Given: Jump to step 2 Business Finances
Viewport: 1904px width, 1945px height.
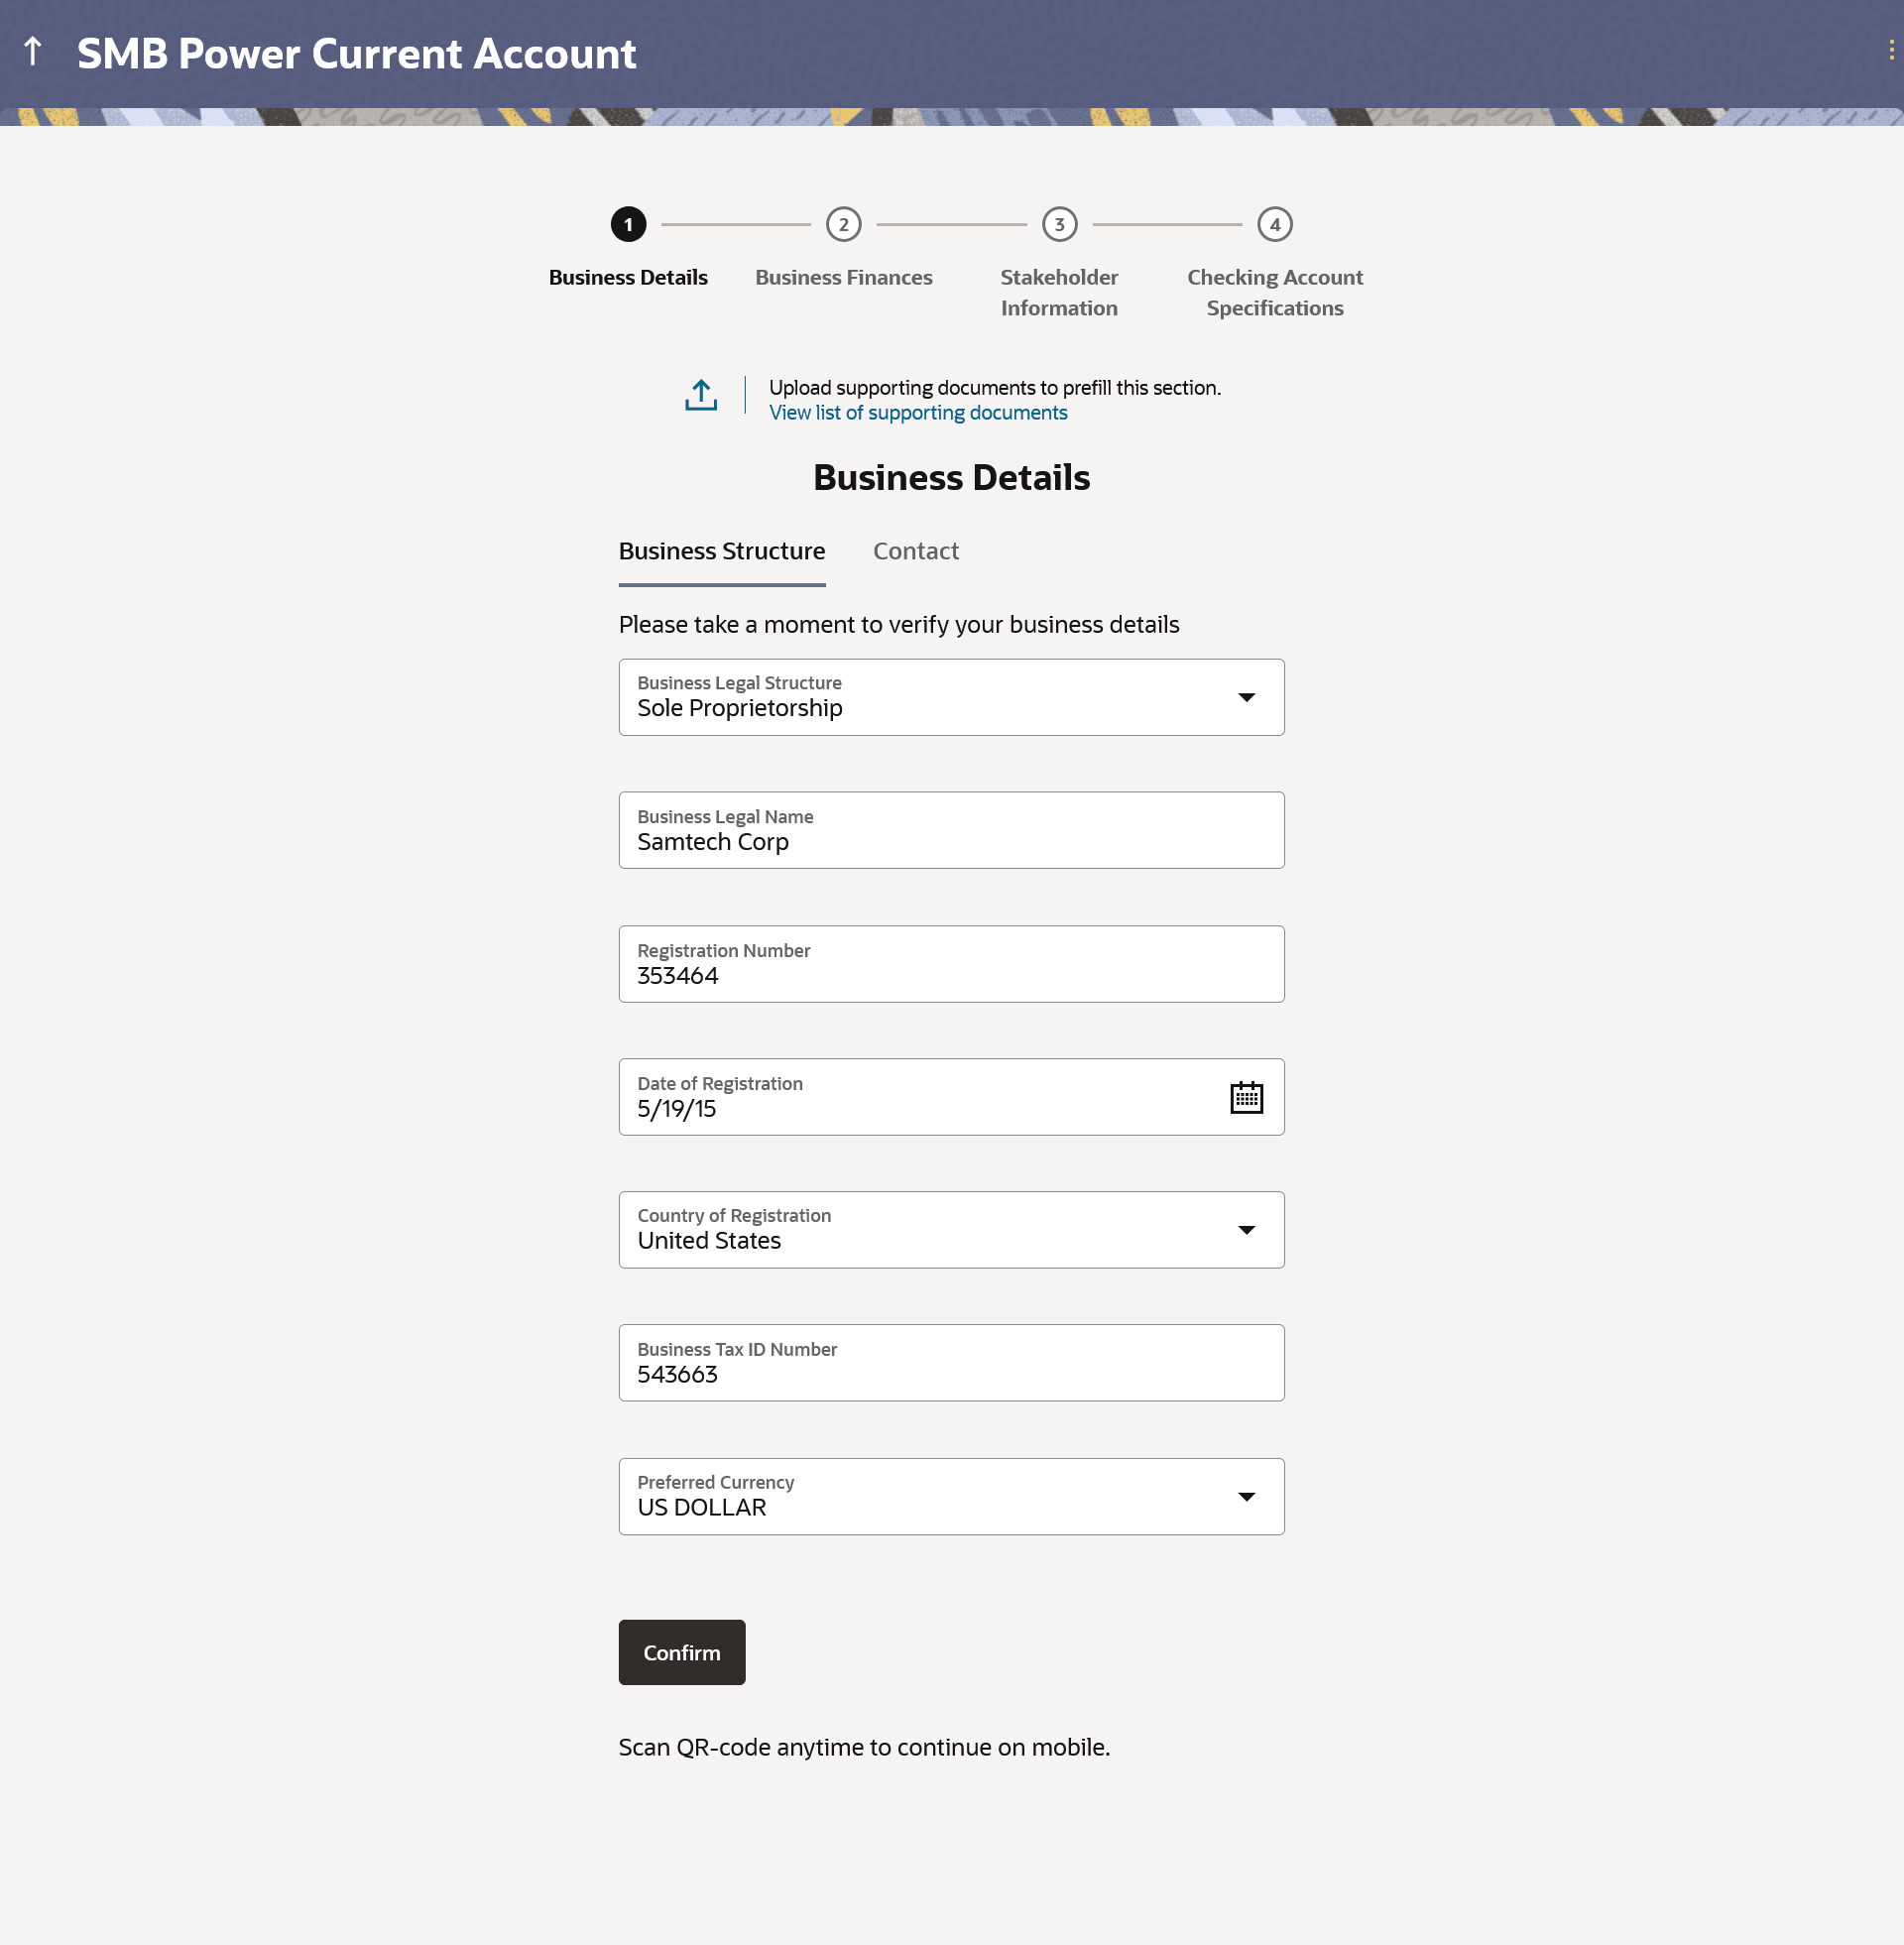Looking at the screenshot, I should (x=843, y=225).
